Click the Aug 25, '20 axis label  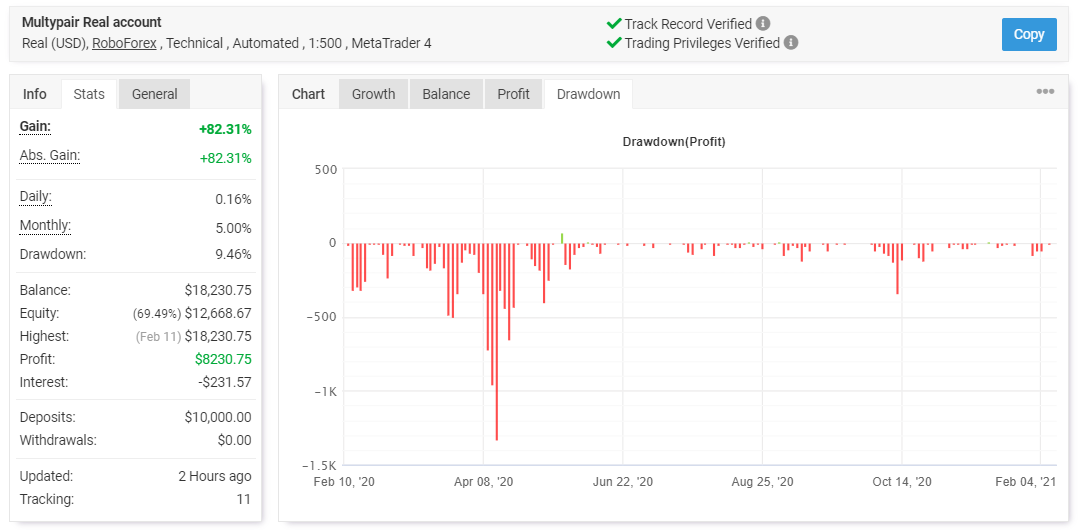pos(762,482)
